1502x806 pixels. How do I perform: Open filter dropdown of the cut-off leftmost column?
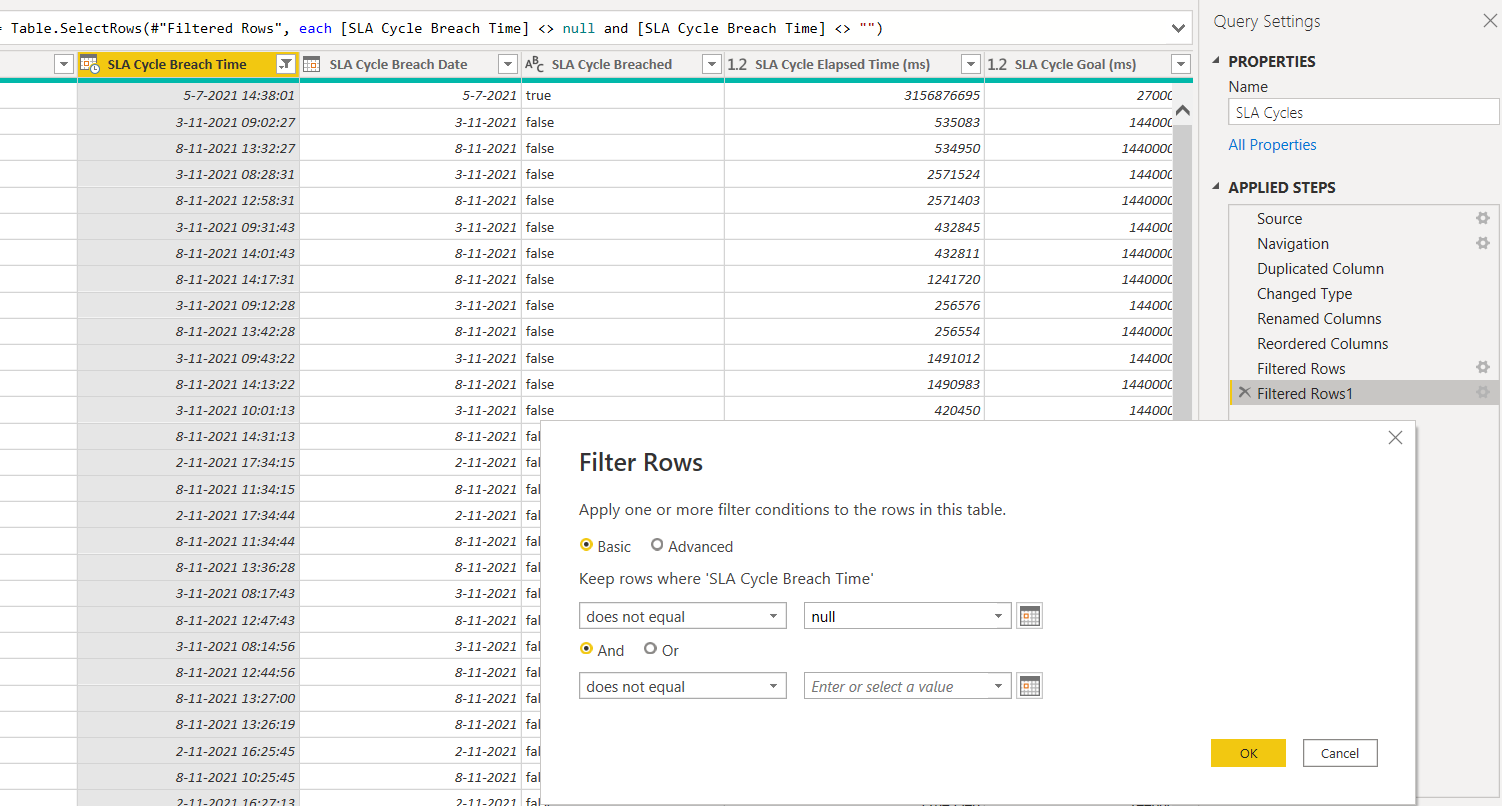(64, 64)
